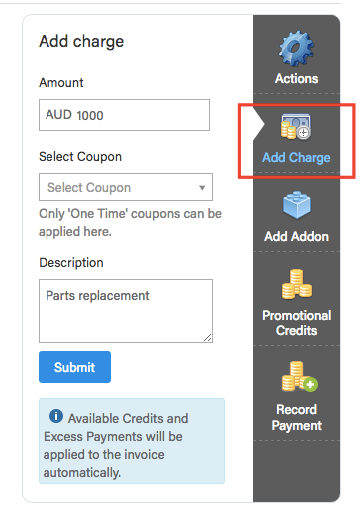Click the Add charge panel heading
The height and width of the screenshot is (515, 361).
(x=82, y=42)
